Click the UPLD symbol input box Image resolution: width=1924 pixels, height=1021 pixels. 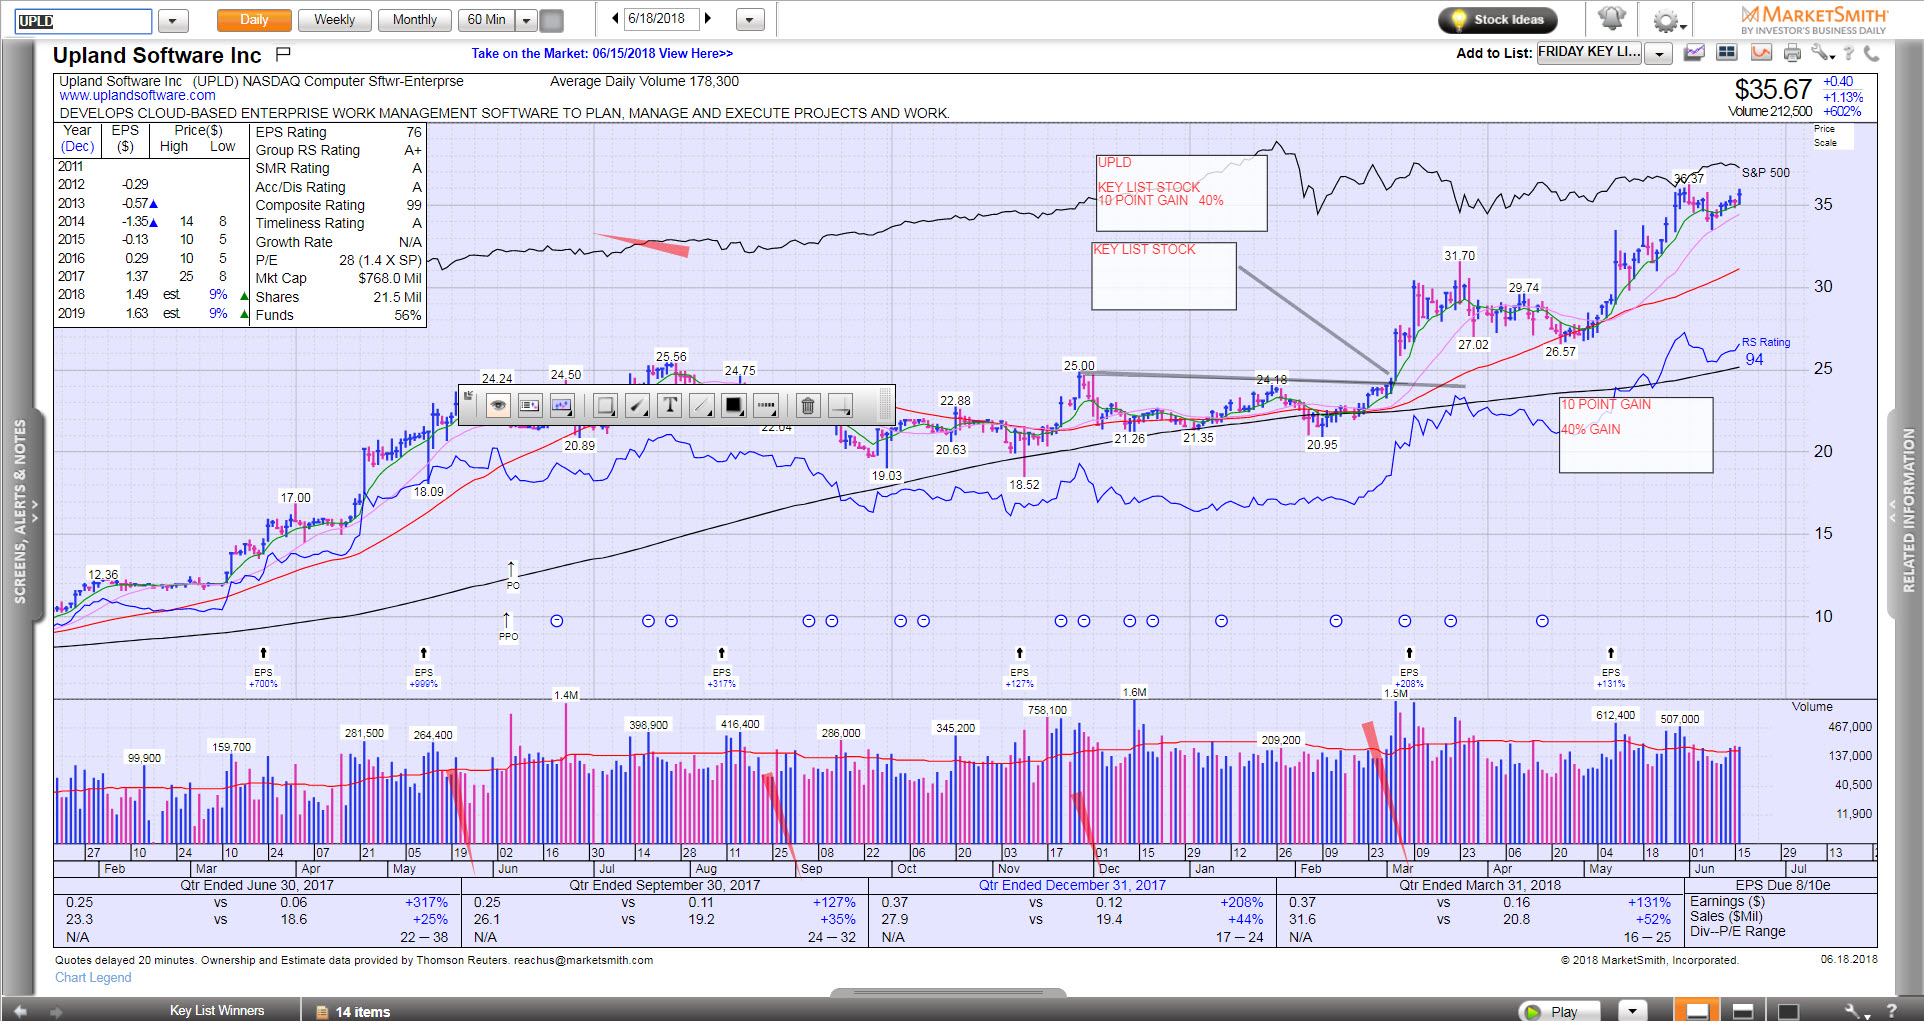click(84, 21)
